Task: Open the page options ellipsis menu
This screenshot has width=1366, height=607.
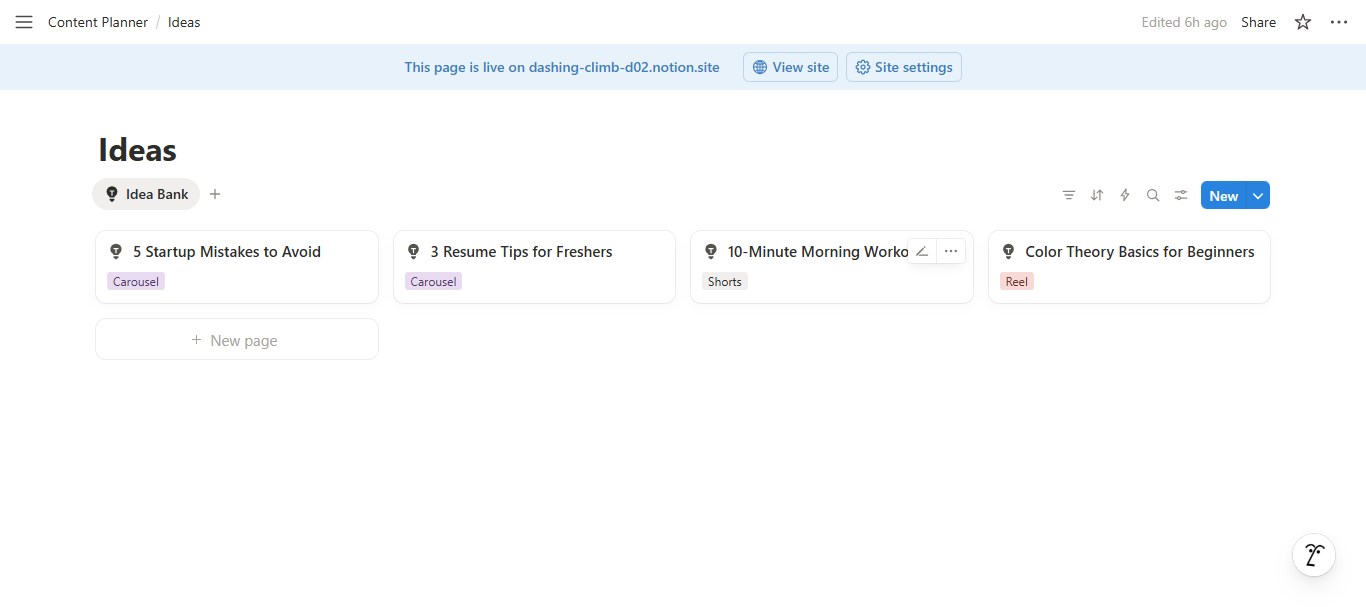Action: tap(1339, 22)
